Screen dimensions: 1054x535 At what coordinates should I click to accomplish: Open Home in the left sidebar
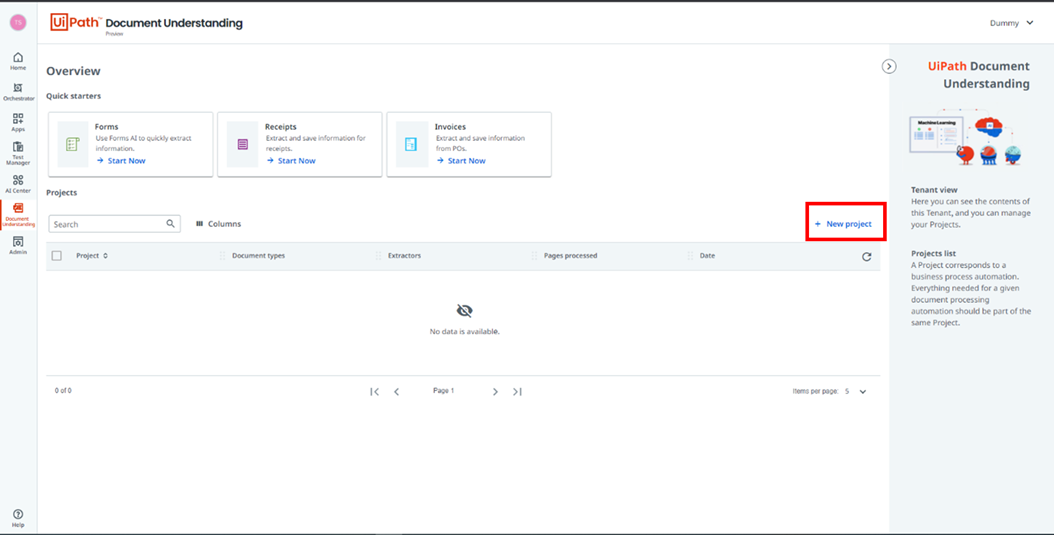pyautogui.click(x=18, y=61)
